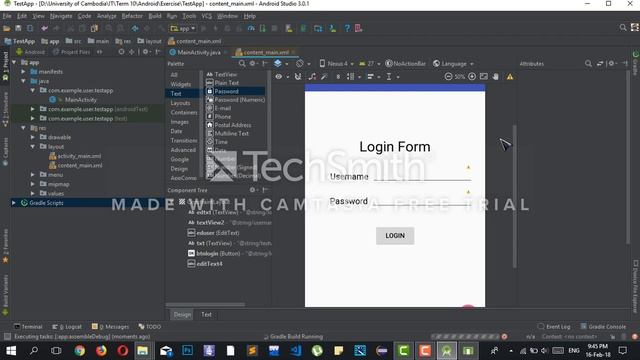Screen dimensions: 640x360
Task: Toggle the view options eye icon
Action: [279, 76]
